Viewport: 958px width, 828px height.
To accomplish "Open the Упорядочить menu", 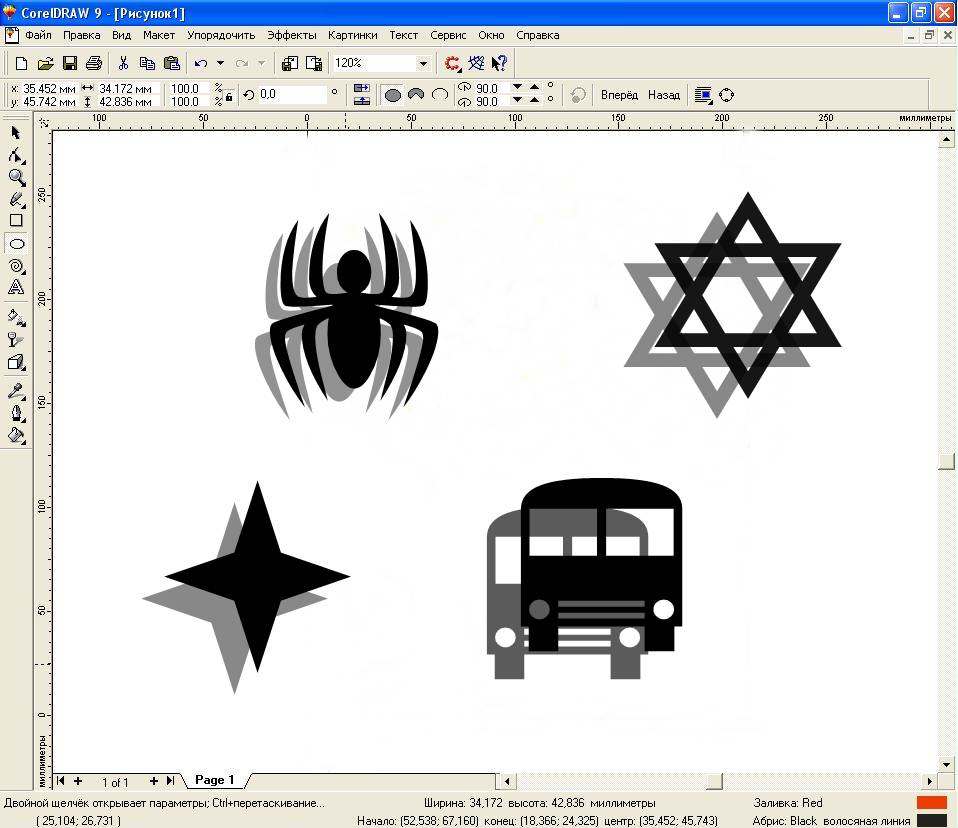I will pos(221,35).
